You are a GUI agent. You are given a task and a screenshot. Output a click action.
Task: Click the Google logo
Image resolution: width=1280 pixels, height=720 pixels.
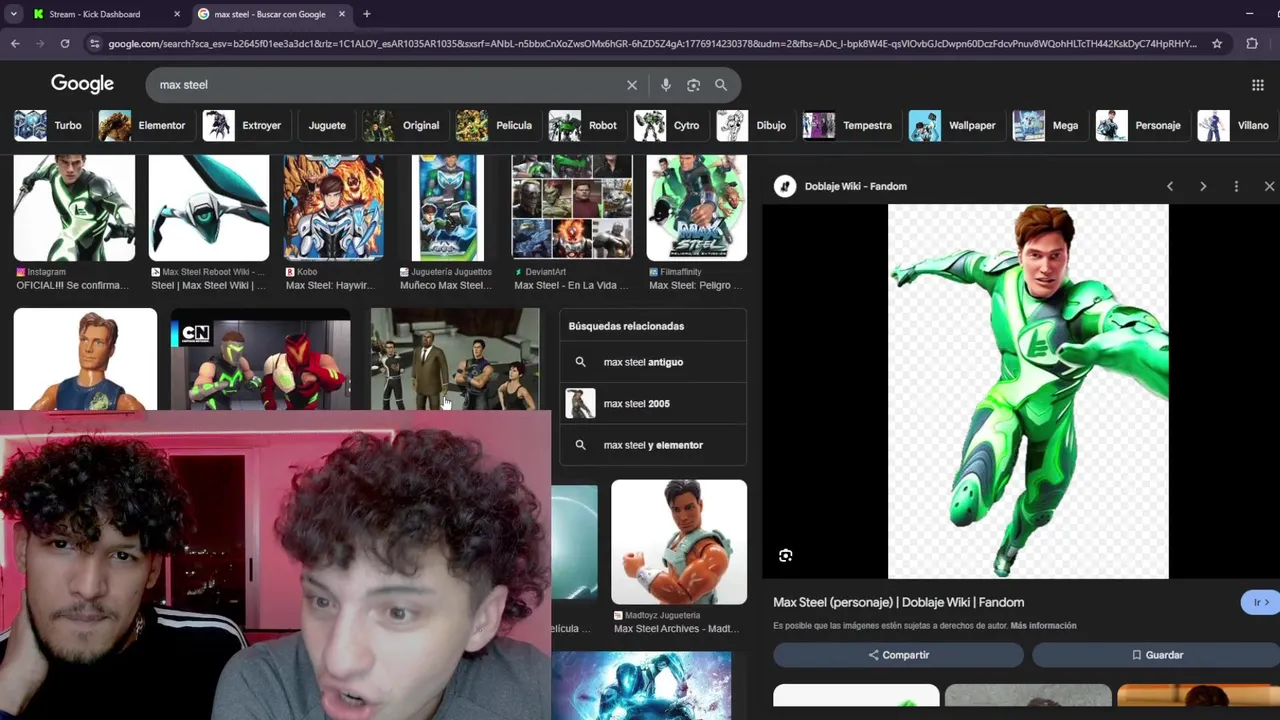82,84
